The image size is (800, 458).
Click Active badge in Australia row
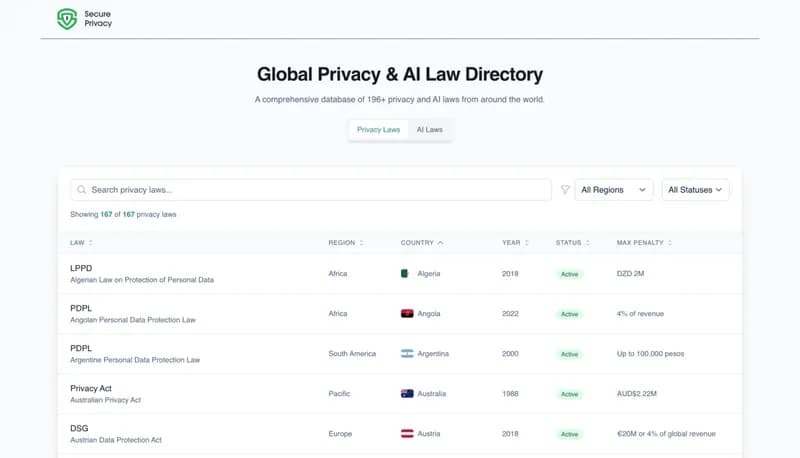569,394
